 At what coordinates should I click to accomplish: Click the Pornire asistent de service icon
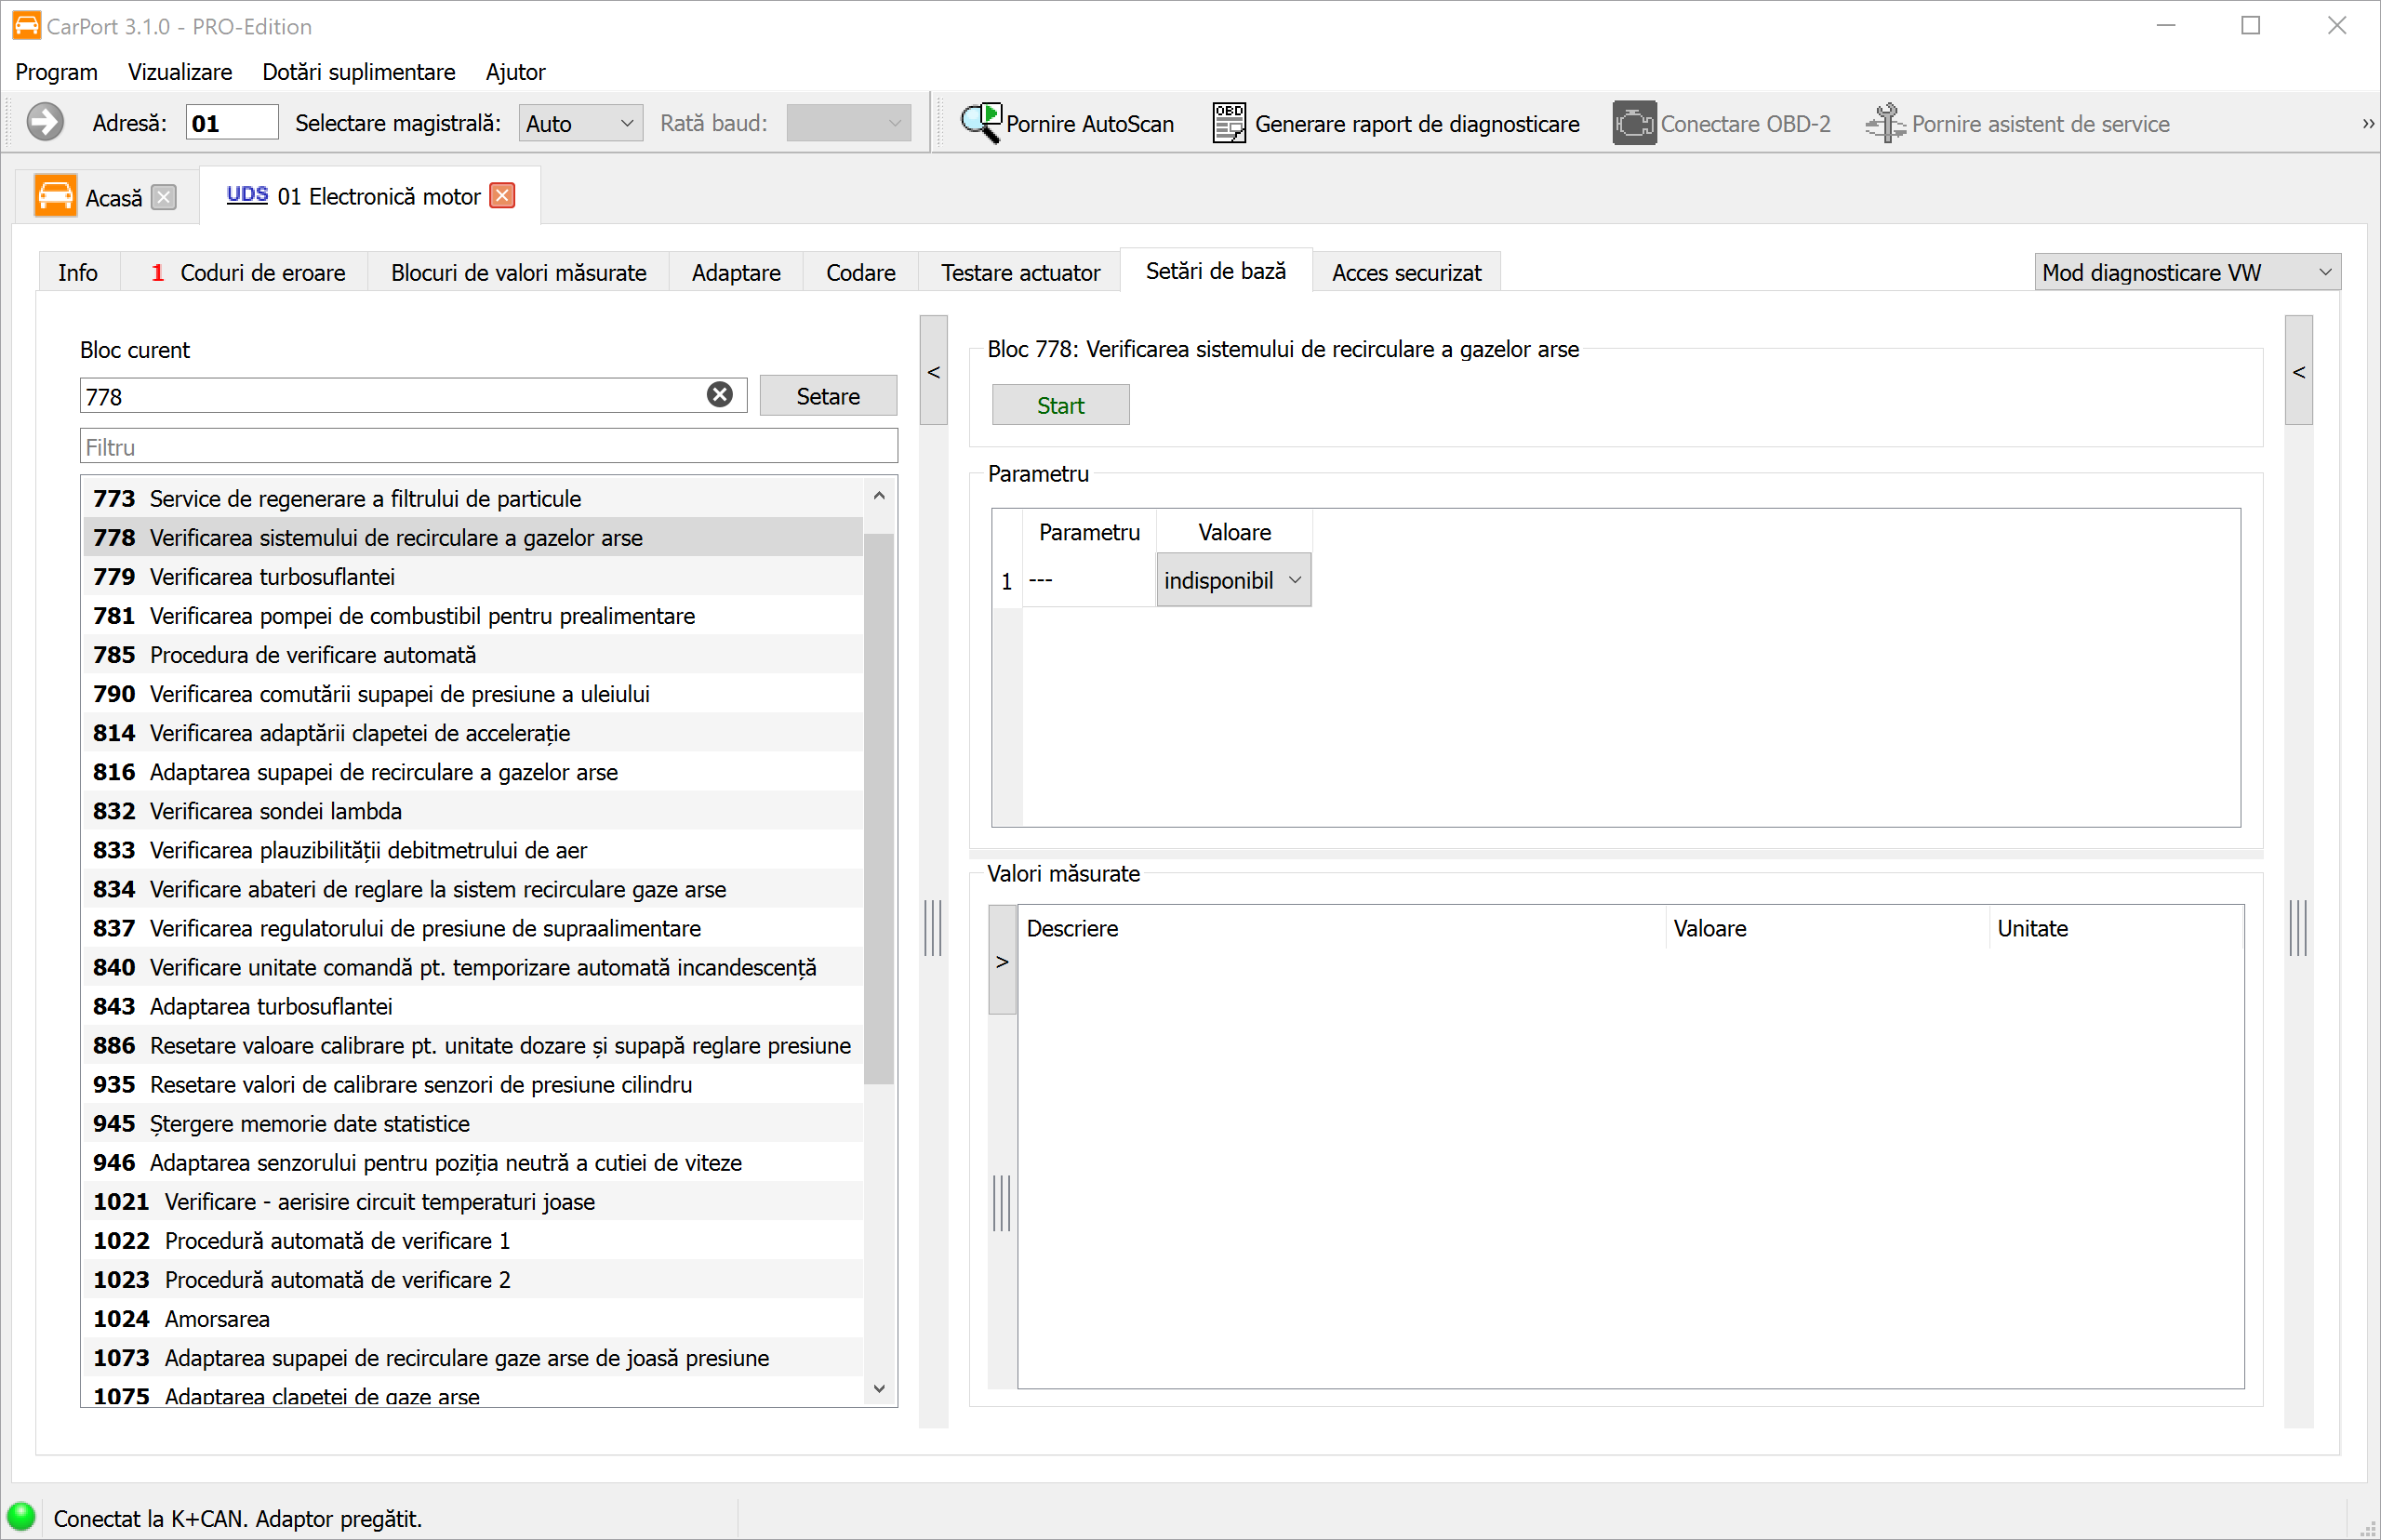click(1885, 123)
